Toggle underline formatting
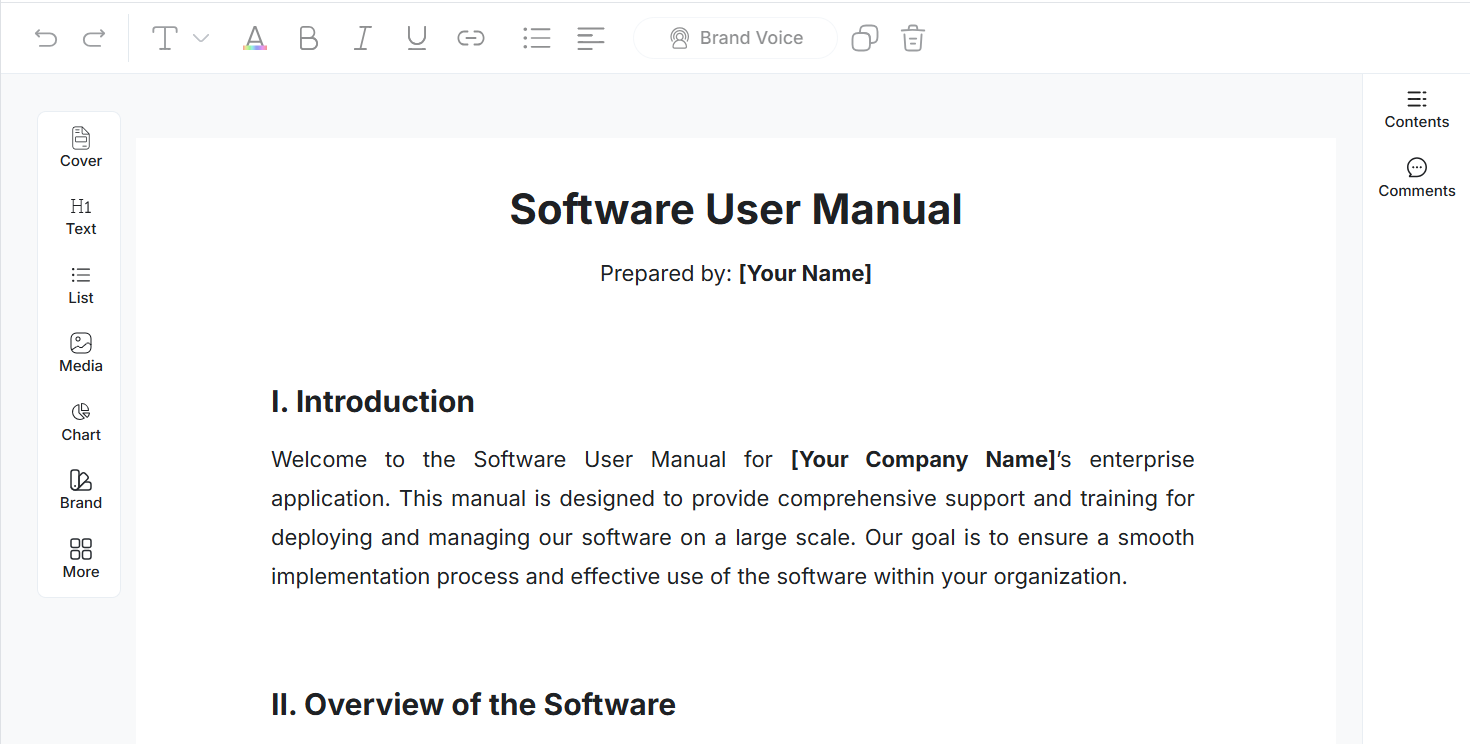Screen dimensions: 1470x744 416,37
